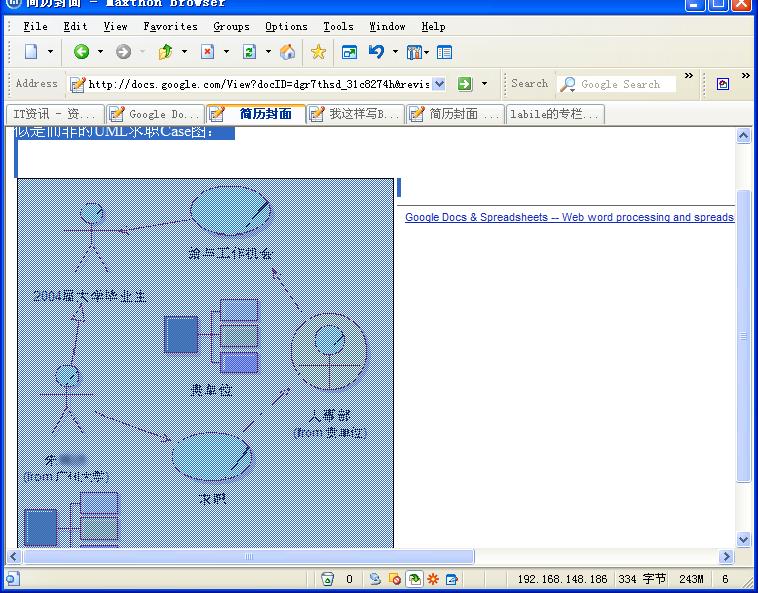Click the orange sun-shaped status bar icon

pyautogui.click(x=433, y=579)
